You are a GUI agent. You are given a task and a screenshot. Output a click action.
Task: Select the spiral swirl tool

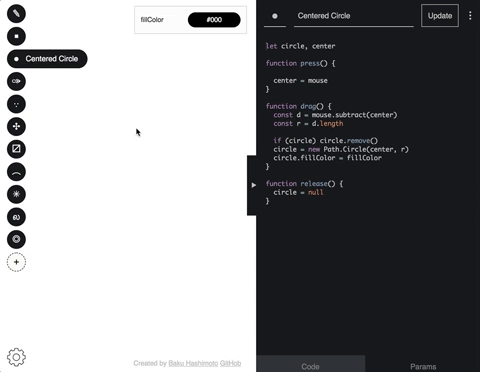tap(16, 217)
